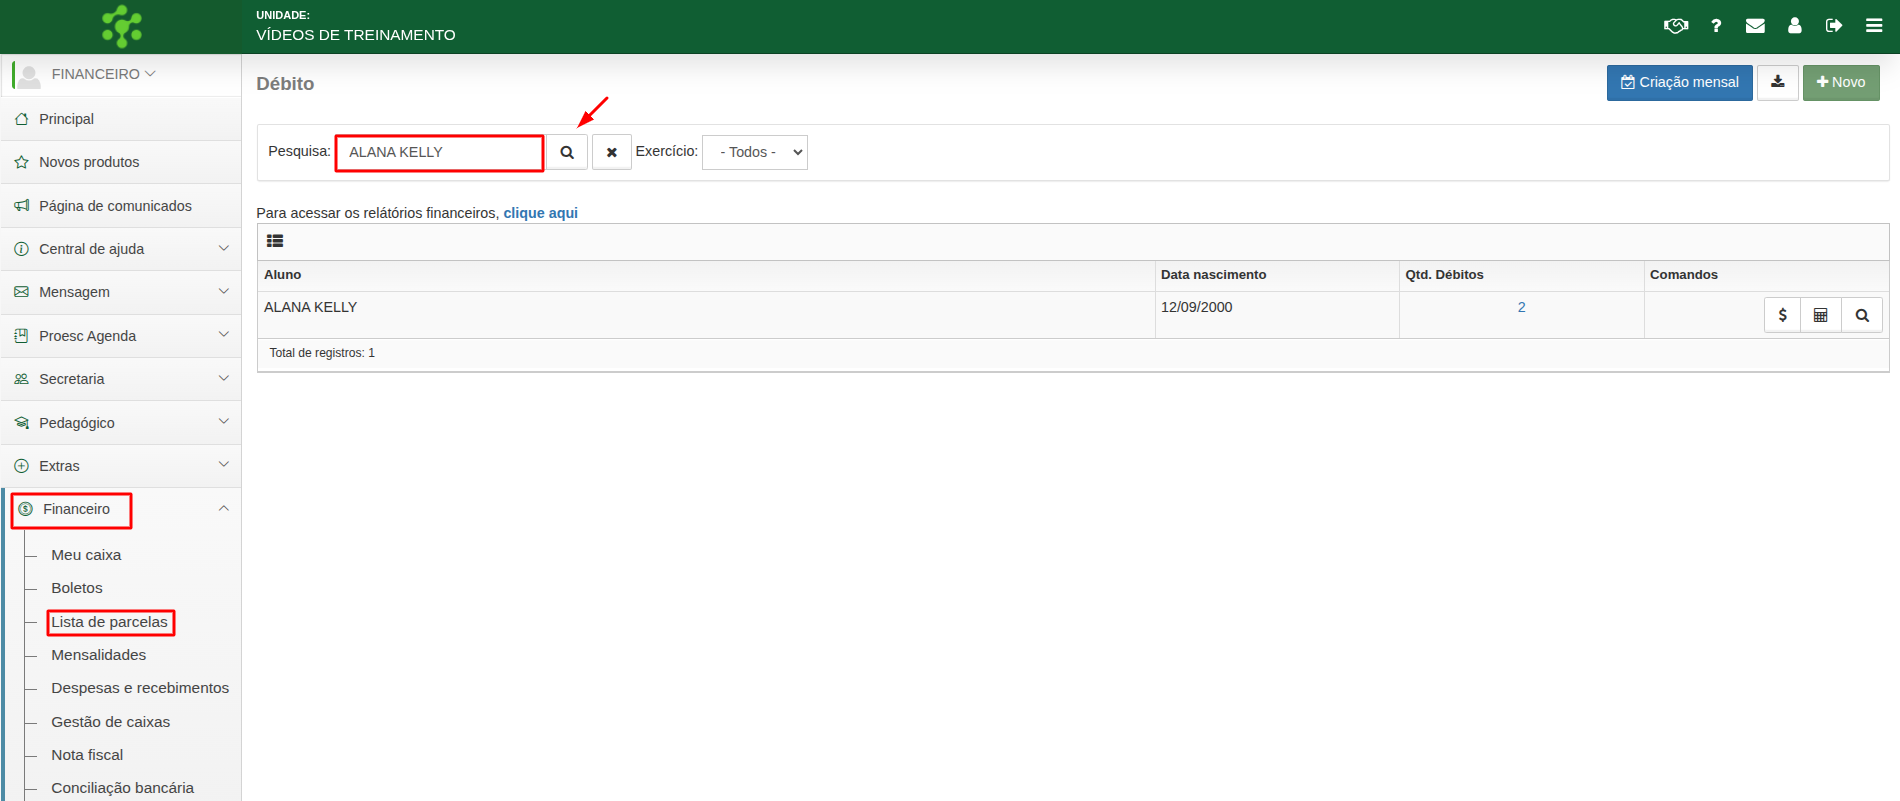This screenshot has height=801, width=1900.
Task: Click the Criação mensal button
Action: pyautogui.click(x=1679, y=82)
